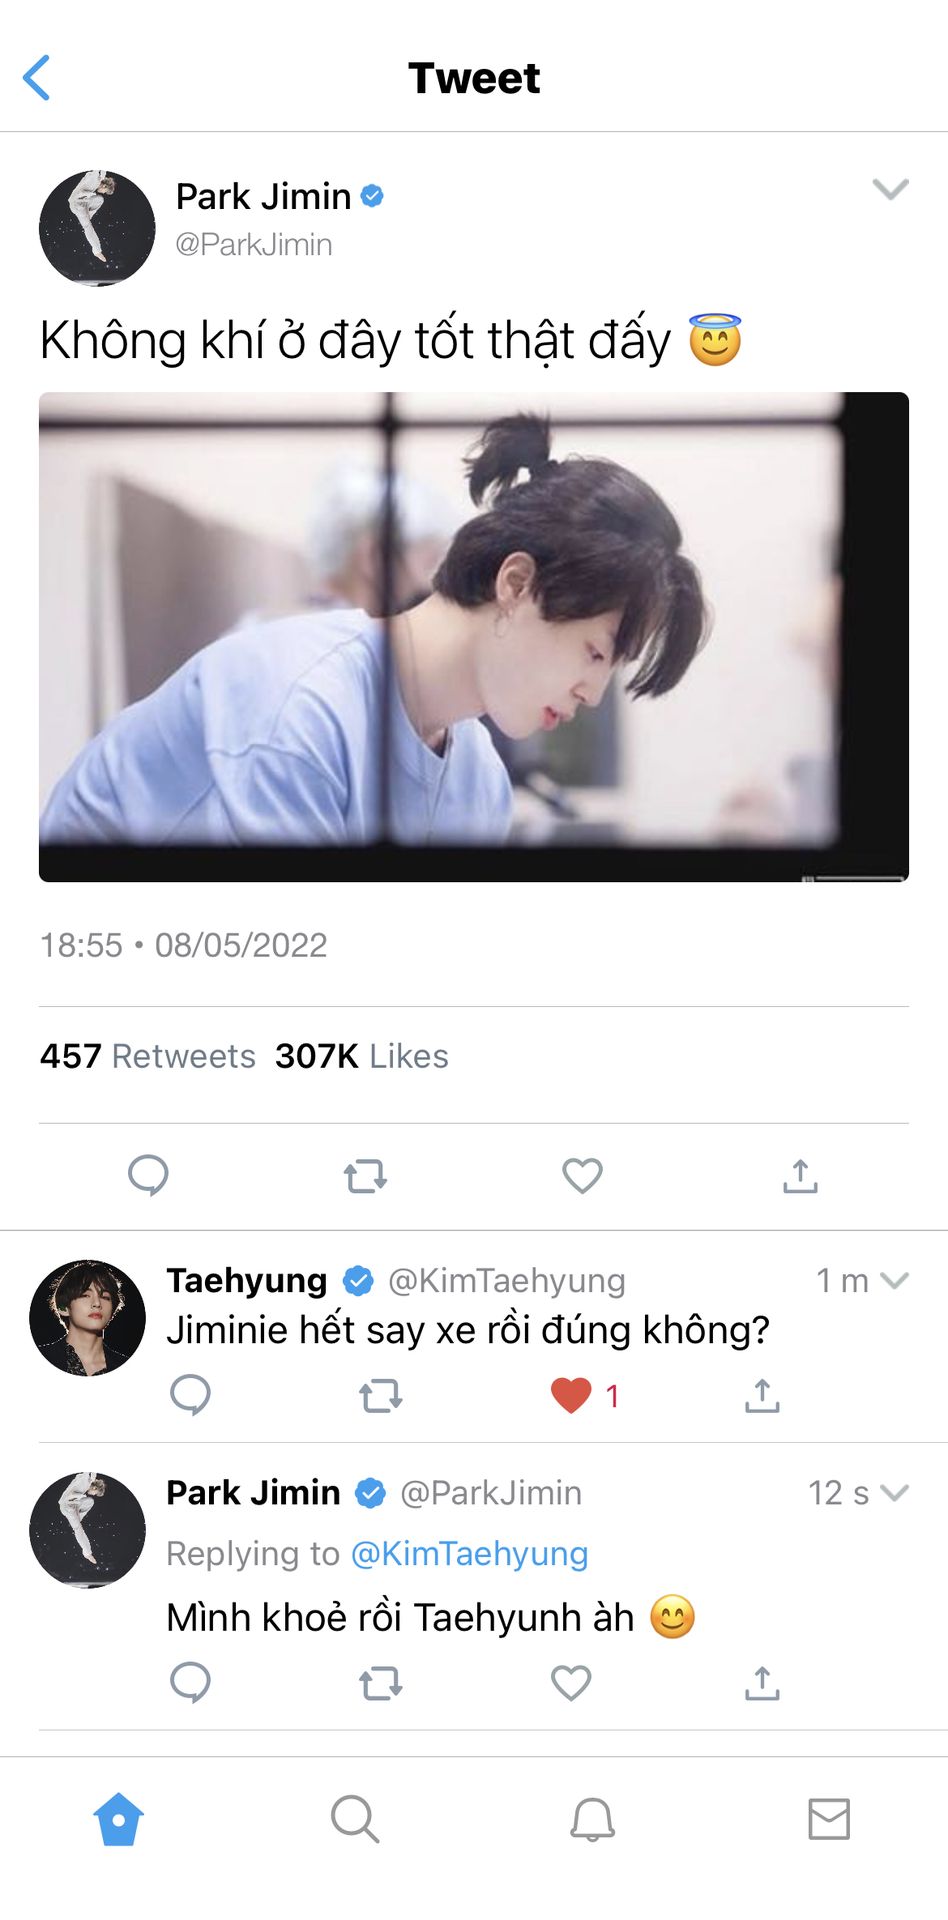The height and width of the screenshot is (1920, 948).
Task: Open Notifications bell tab
Action: [x=592, y=1819]
